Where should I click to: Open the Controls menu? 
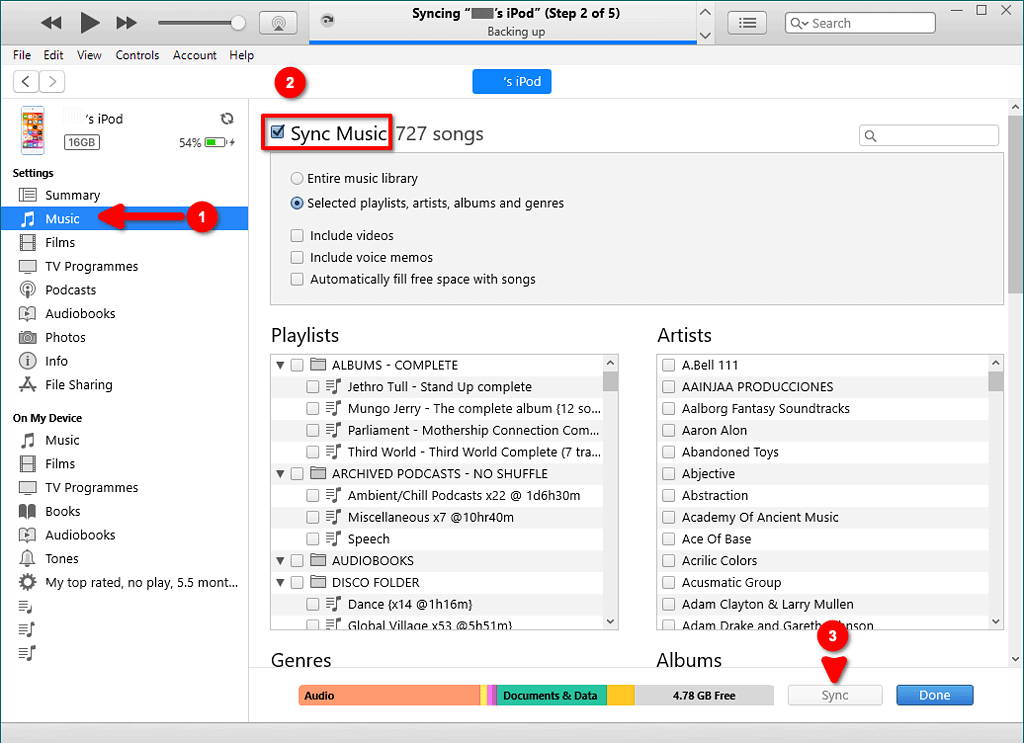click(x=137, y=55)
